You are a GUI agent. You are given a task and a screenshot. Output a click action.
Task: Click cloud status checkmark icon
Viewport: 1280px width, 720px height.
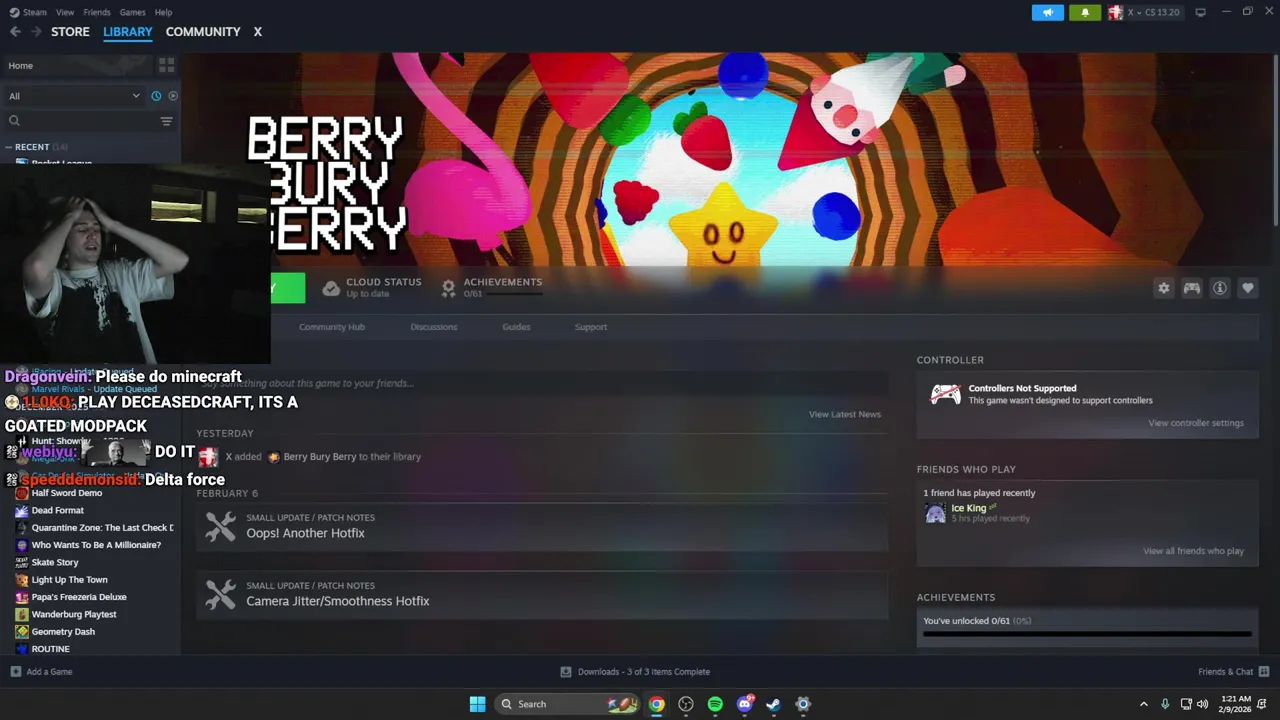click(x=331, y=288)
